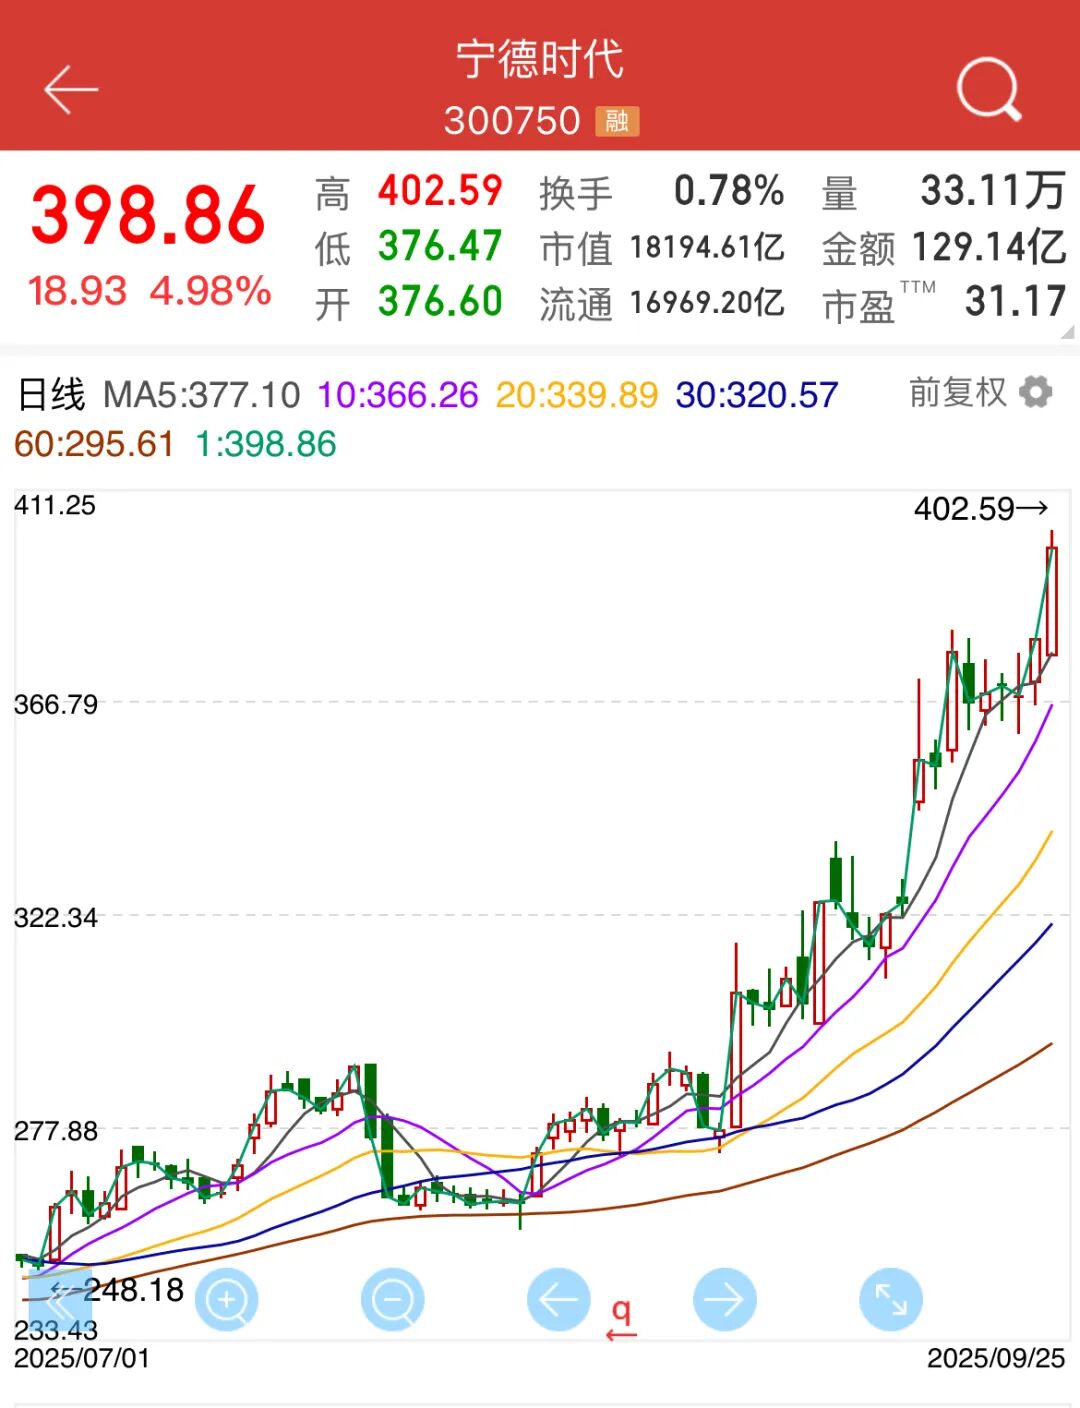Tap MA1 value 1:398.86

pyautogui.click(x=265, y=444)
